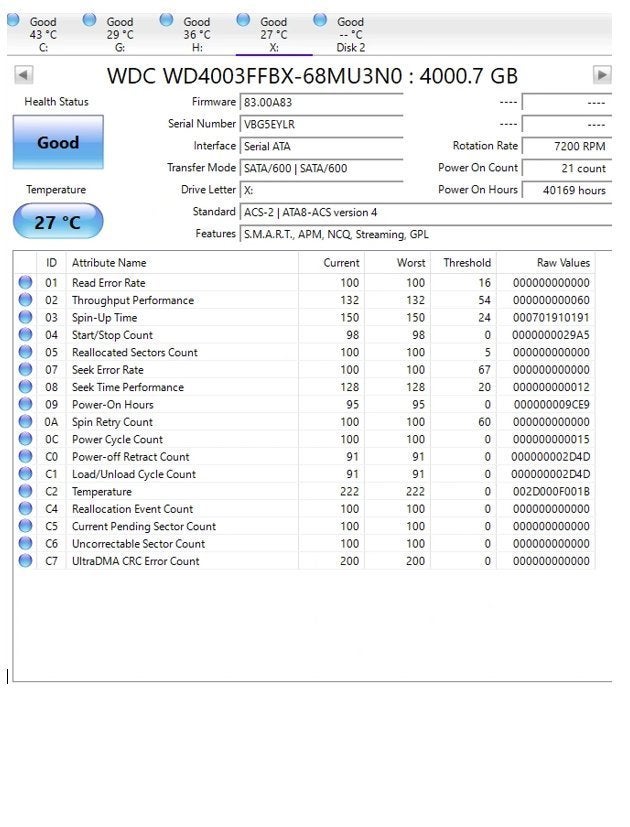The width and height of the screenshot is (630, 827).
Task: Click the 27 °C temperature button
Action: click(58, 222)
